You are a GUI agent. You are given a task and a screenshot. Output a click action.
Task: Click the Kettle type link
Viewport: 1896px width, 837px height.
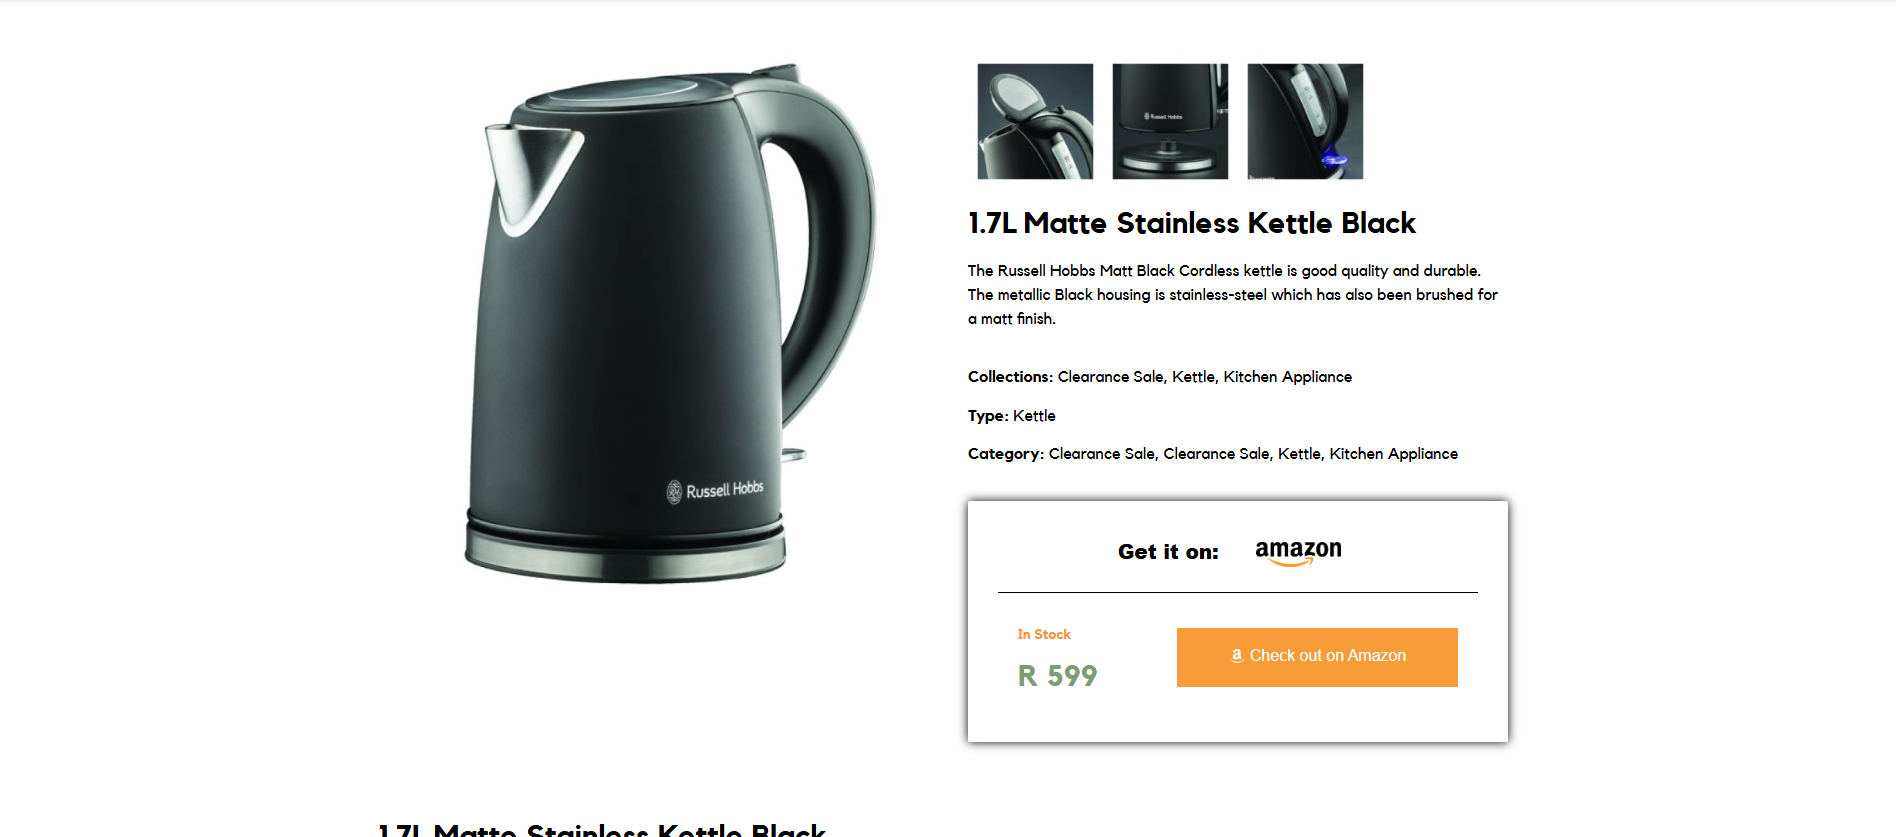click(x=1034, y=416)
